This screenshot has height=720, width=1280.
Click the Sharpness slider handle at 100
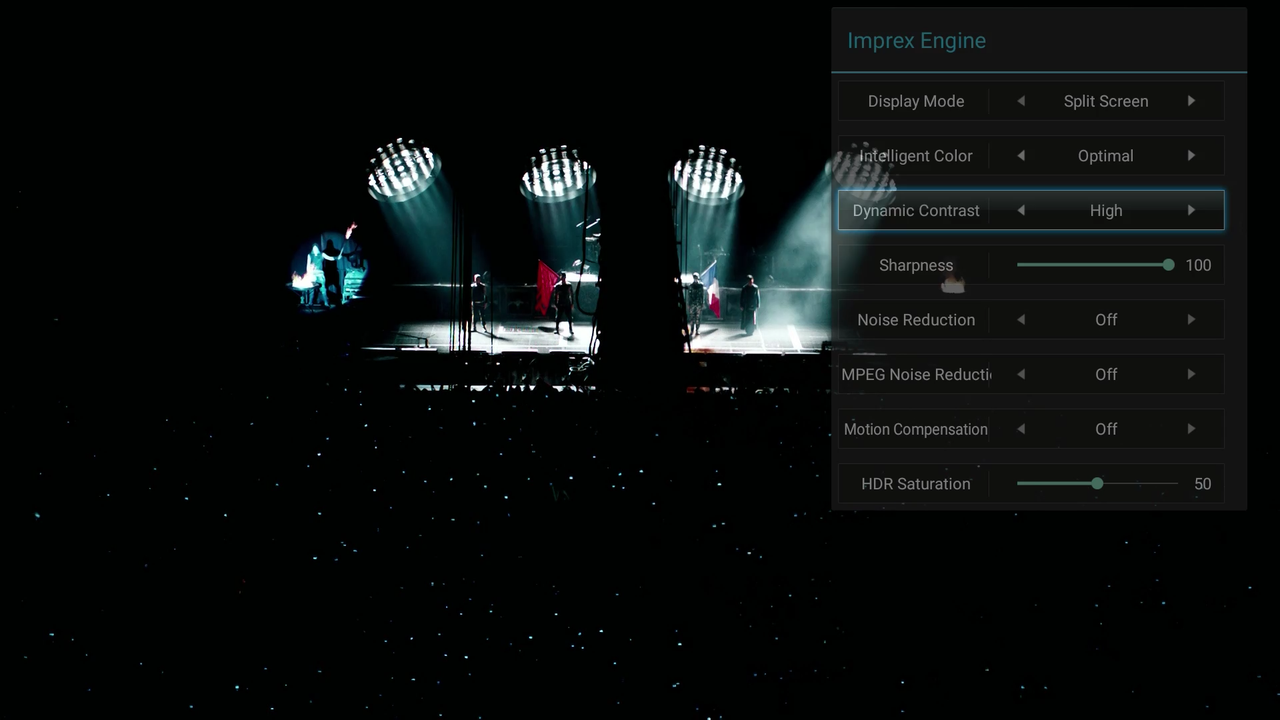point(1167,265)
